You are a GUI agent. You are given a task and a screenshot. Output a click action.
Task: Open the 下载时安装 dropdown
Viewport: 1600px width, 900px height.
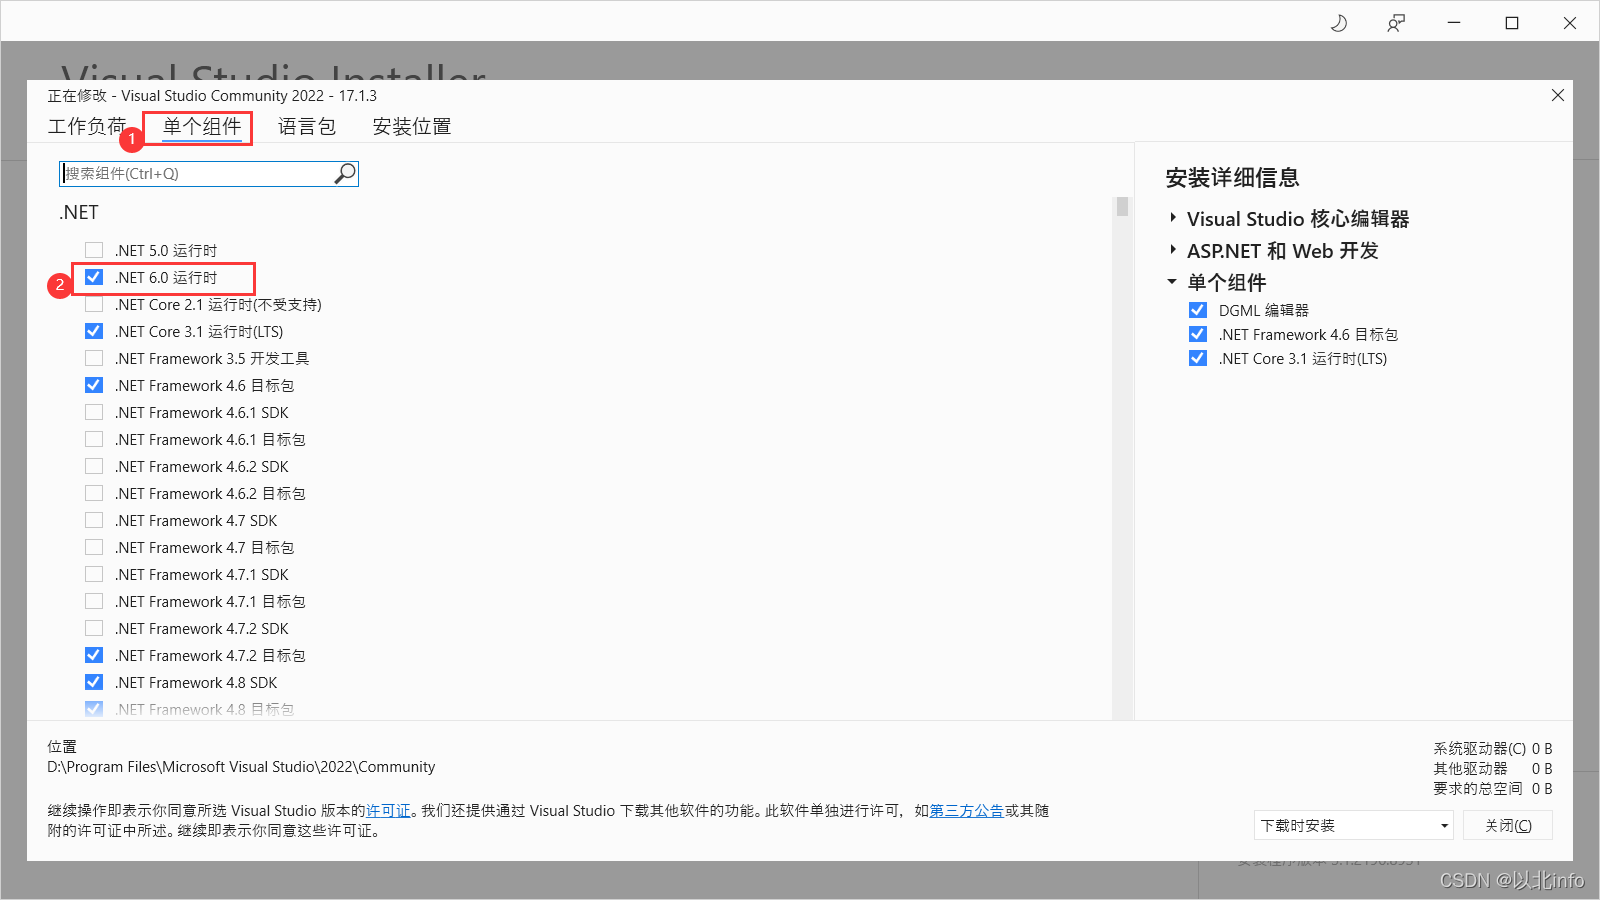click(1354, 825)
